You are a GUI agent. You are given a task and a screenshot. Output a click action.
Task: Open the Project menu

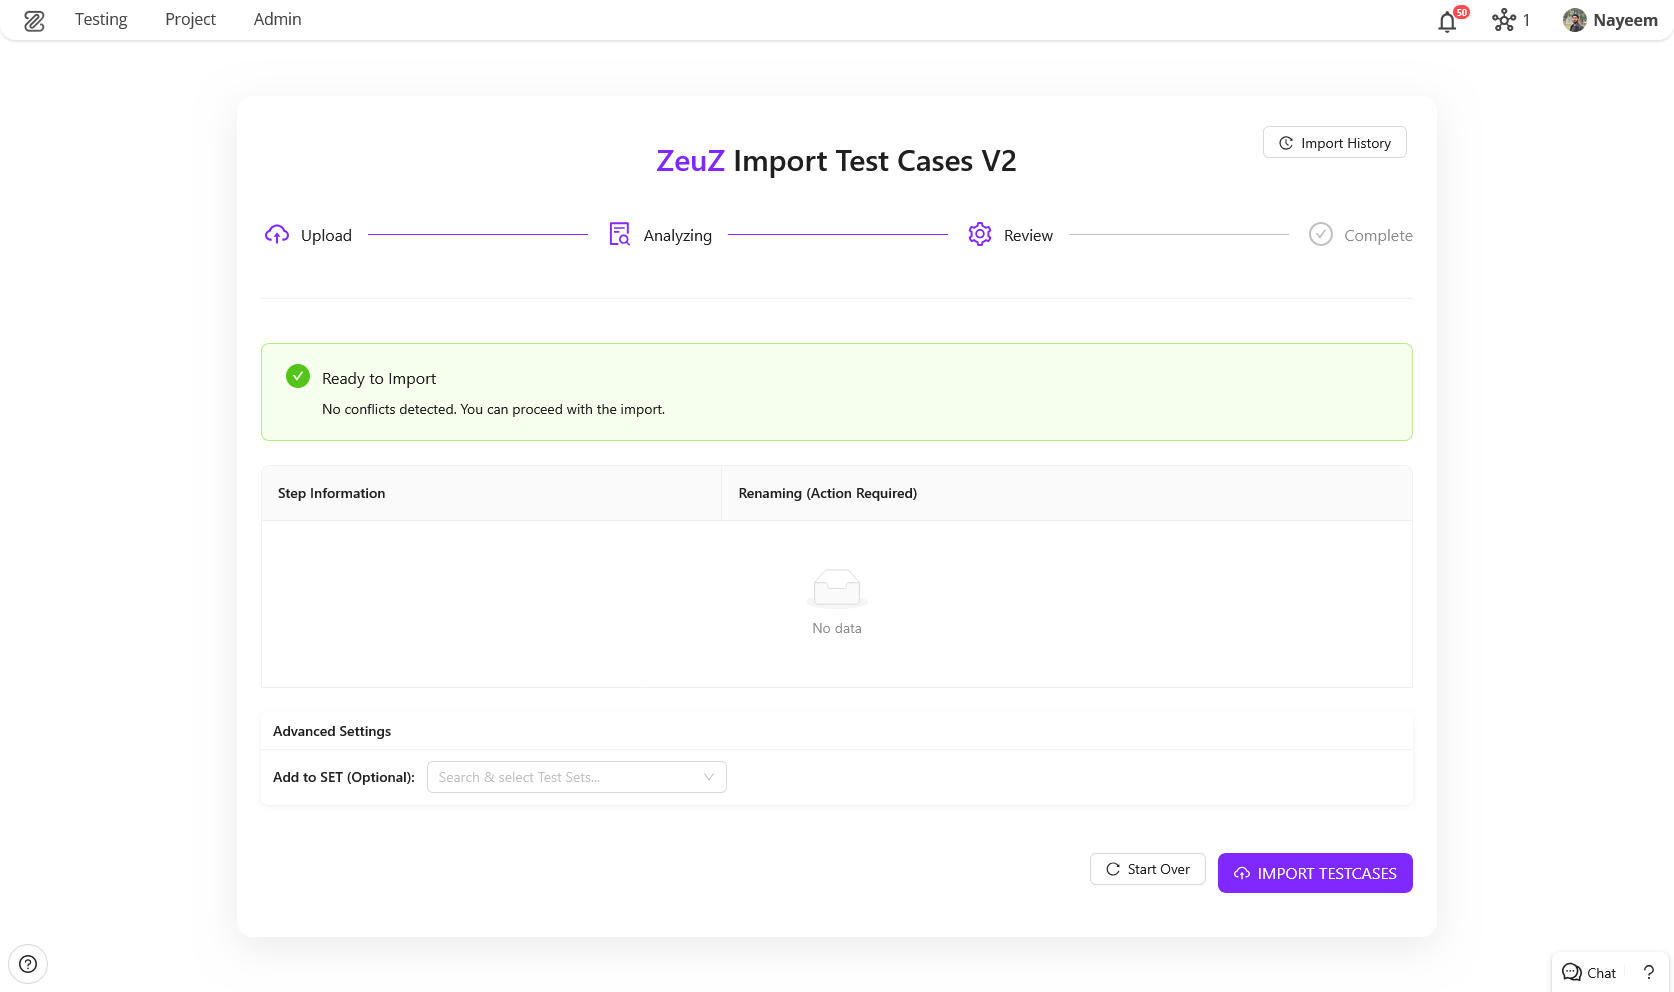tap(190, 20)
